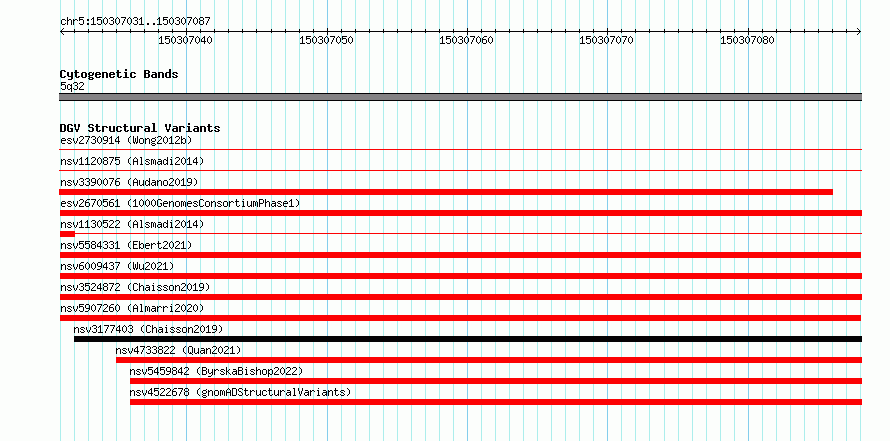
Task: Click the 150307050 ruler position
Action: click(x=326, y=40)
